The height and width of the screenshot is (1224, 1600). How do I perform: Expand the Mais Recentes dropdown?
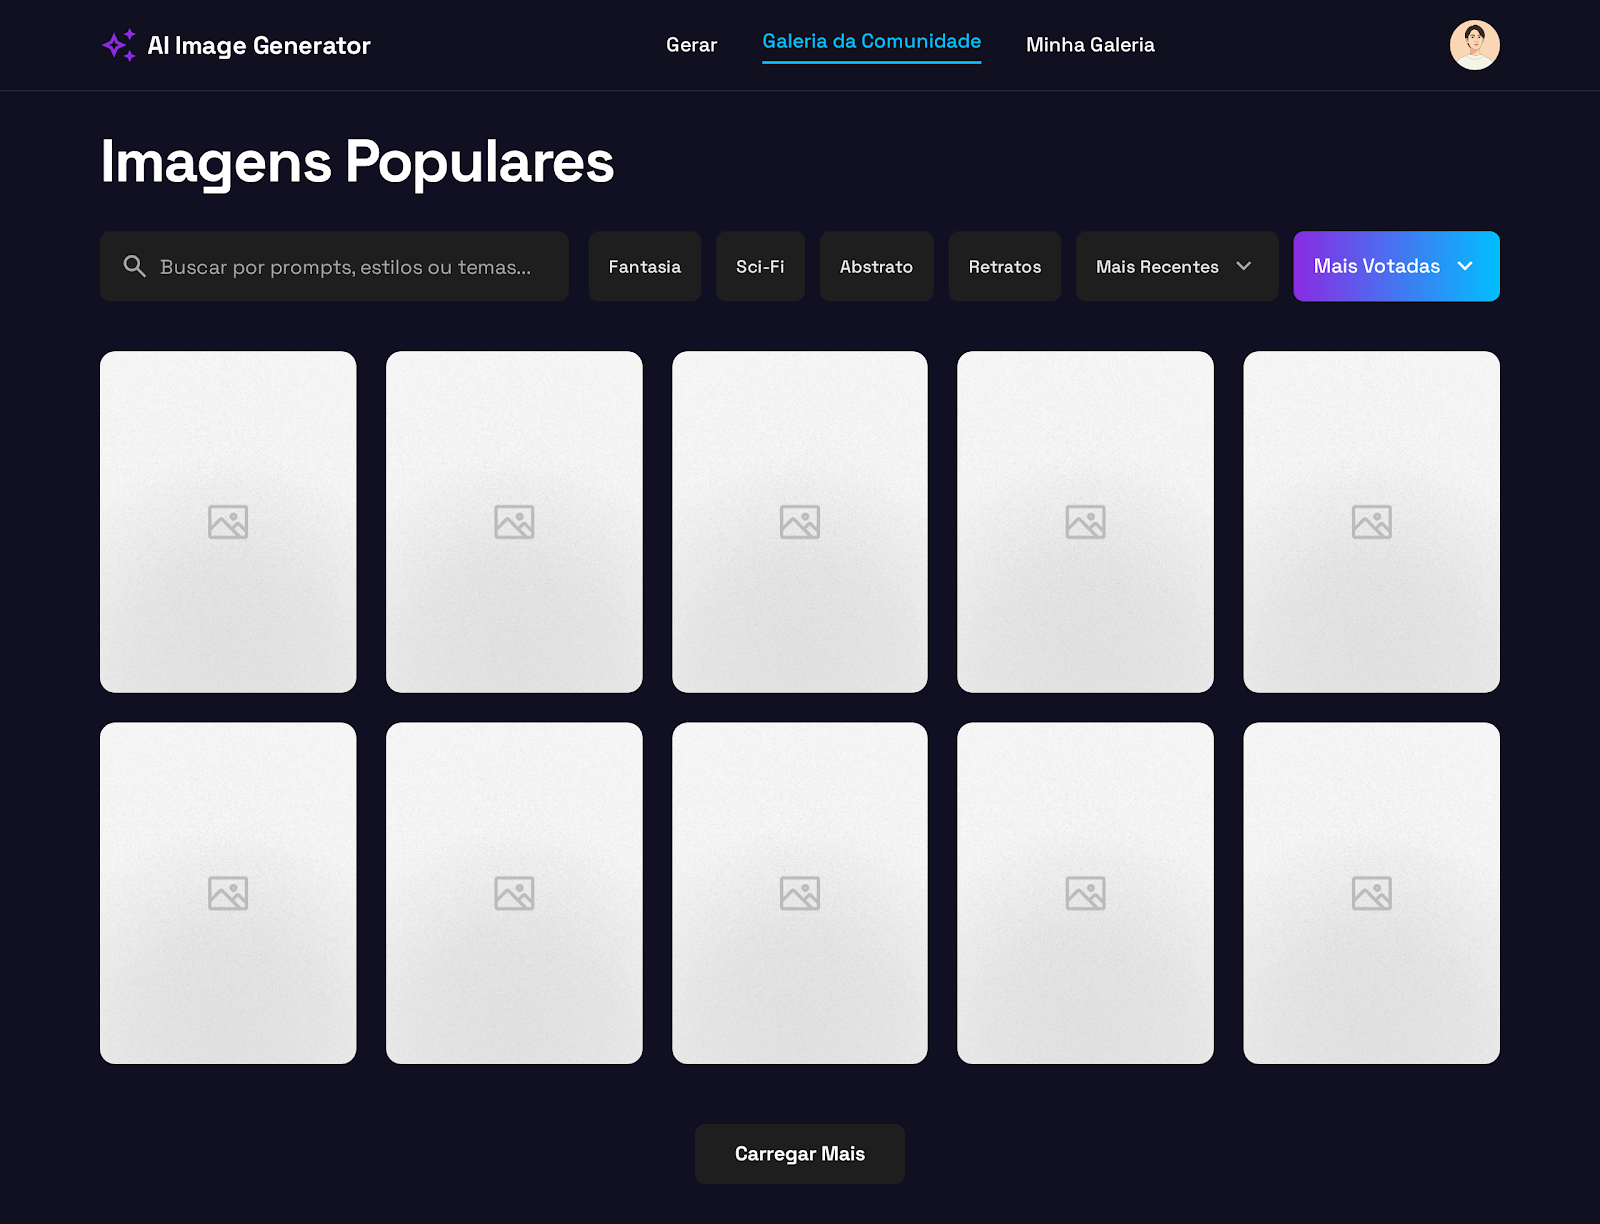point(1157,266)
